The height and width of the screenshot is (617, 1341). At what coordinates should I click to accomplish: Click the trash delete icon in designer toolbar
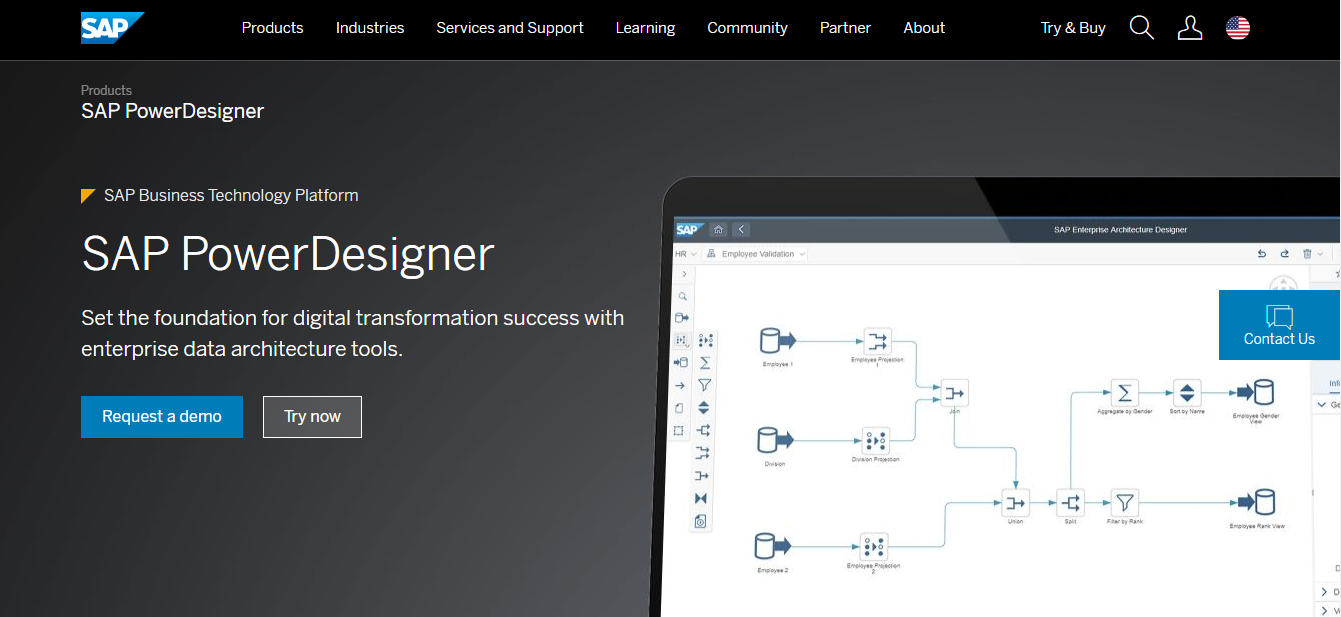tap(1307, 254)
